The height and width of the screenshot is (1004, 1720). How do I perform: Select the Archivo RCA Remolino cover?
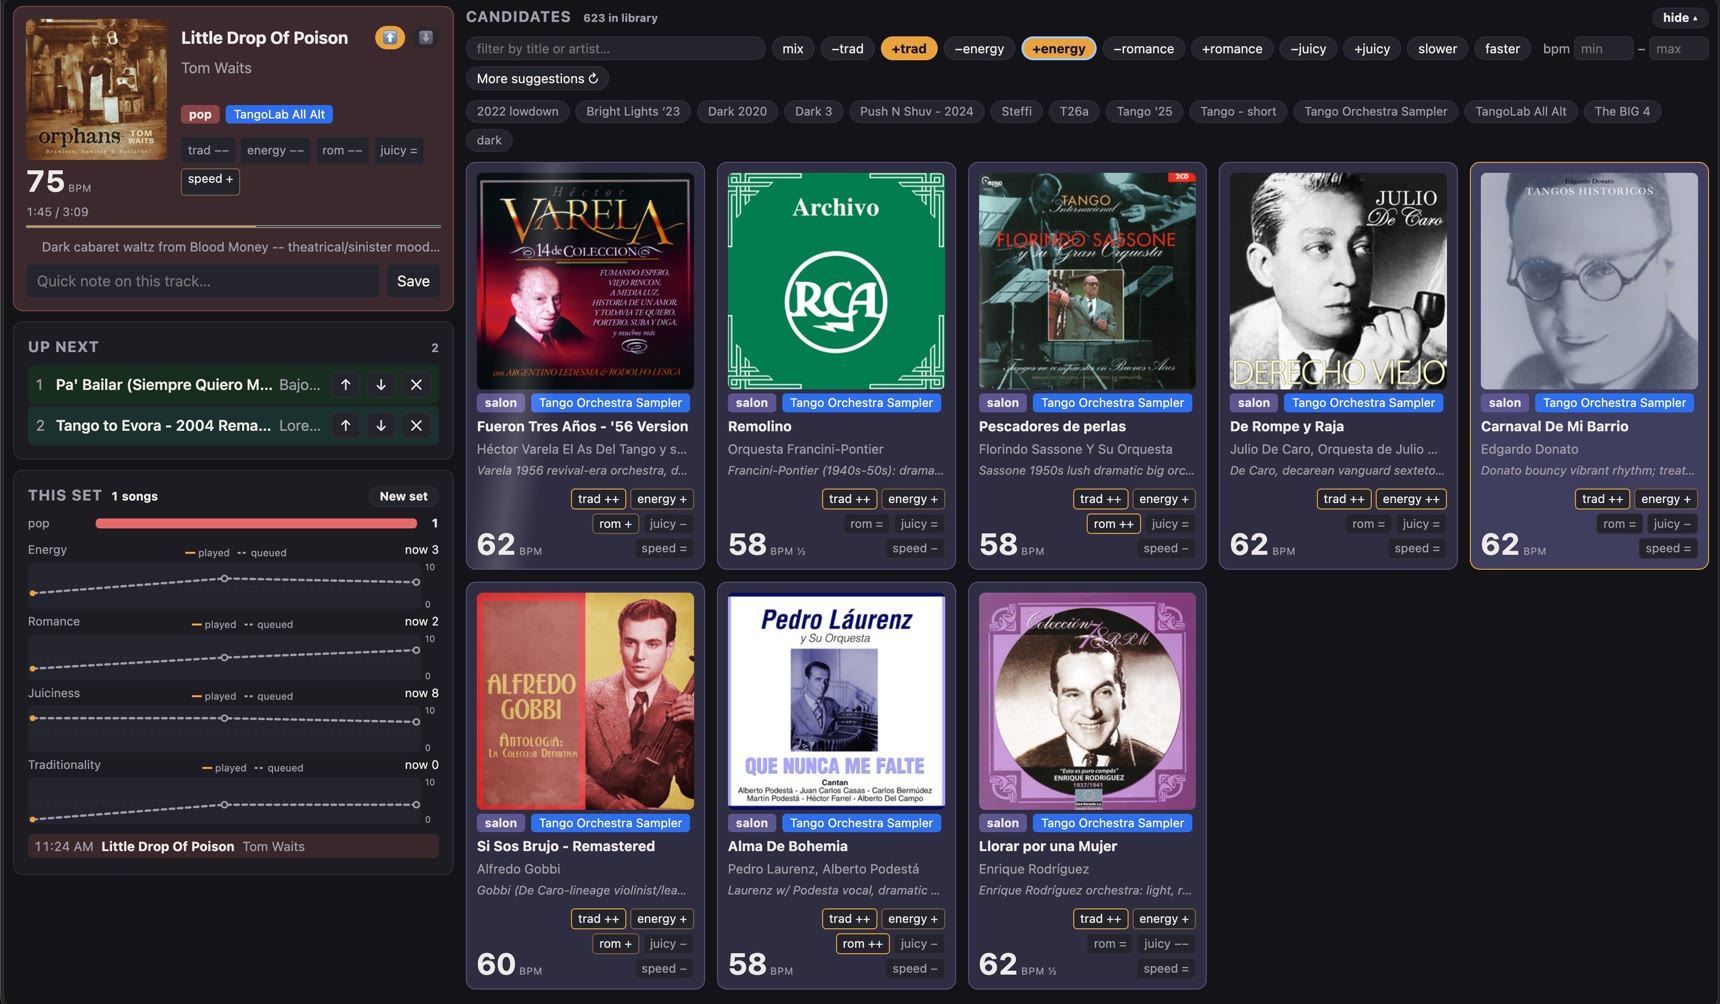tap(836, 281)
